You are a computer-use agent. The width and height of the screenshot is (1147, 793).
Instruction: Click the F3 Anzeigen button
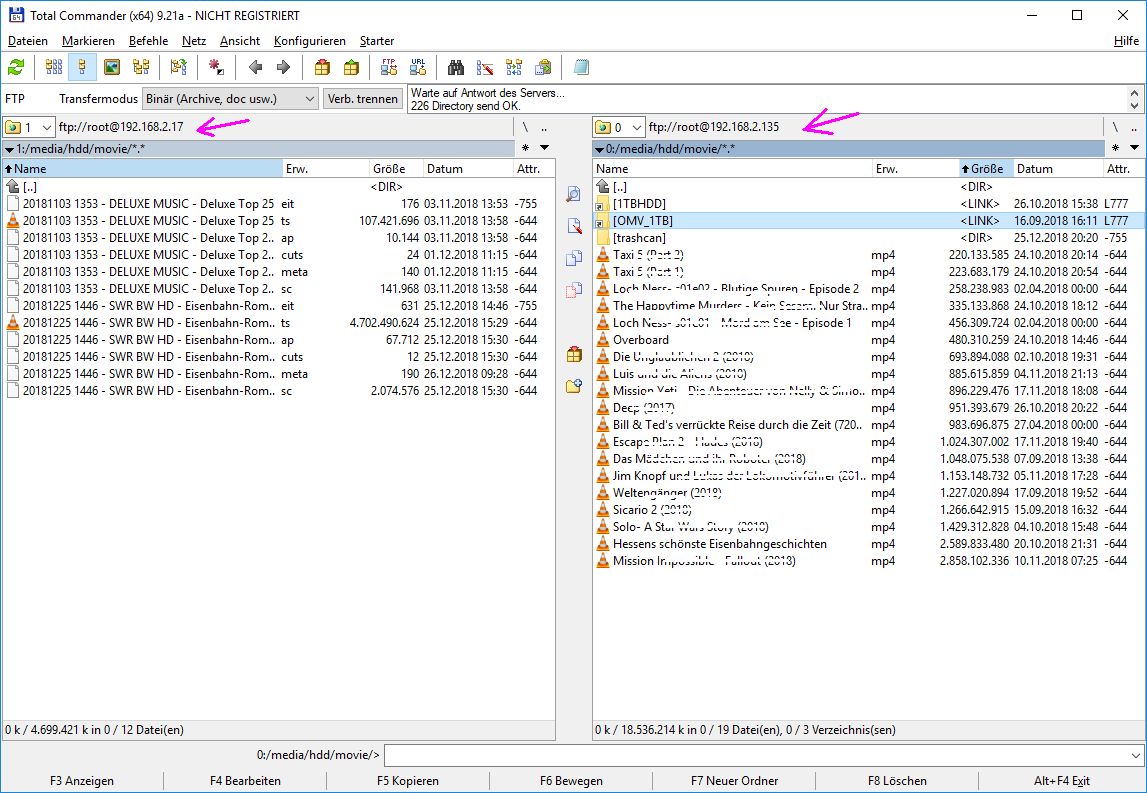pyautogui.click(x=82, y=781)
